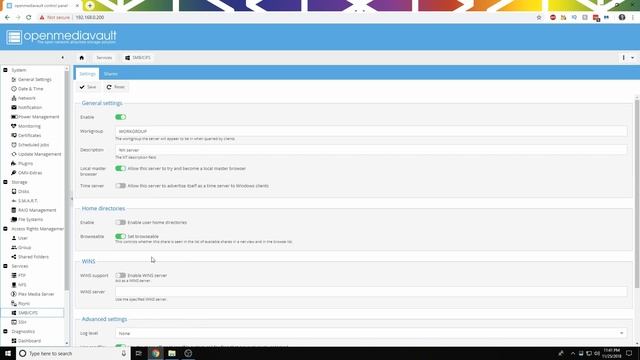
Task: Bookmark this page with the star icon
Action: [539, 18]
